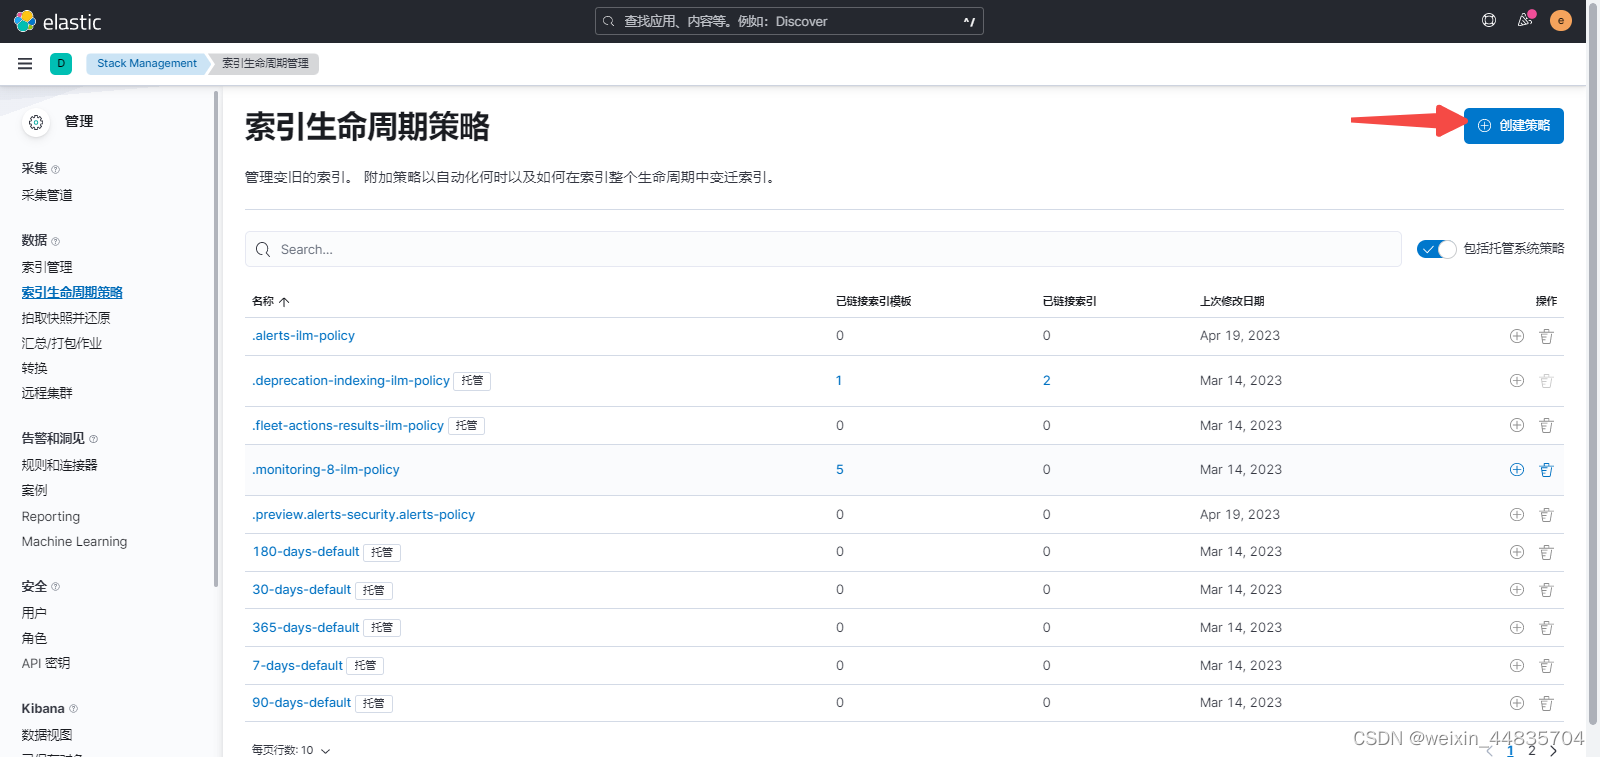Open the .preview.alerts-security.alerts-policy link
Image resolution: width=1600 pixels, height=757 pixels.
tap(364, 515)
